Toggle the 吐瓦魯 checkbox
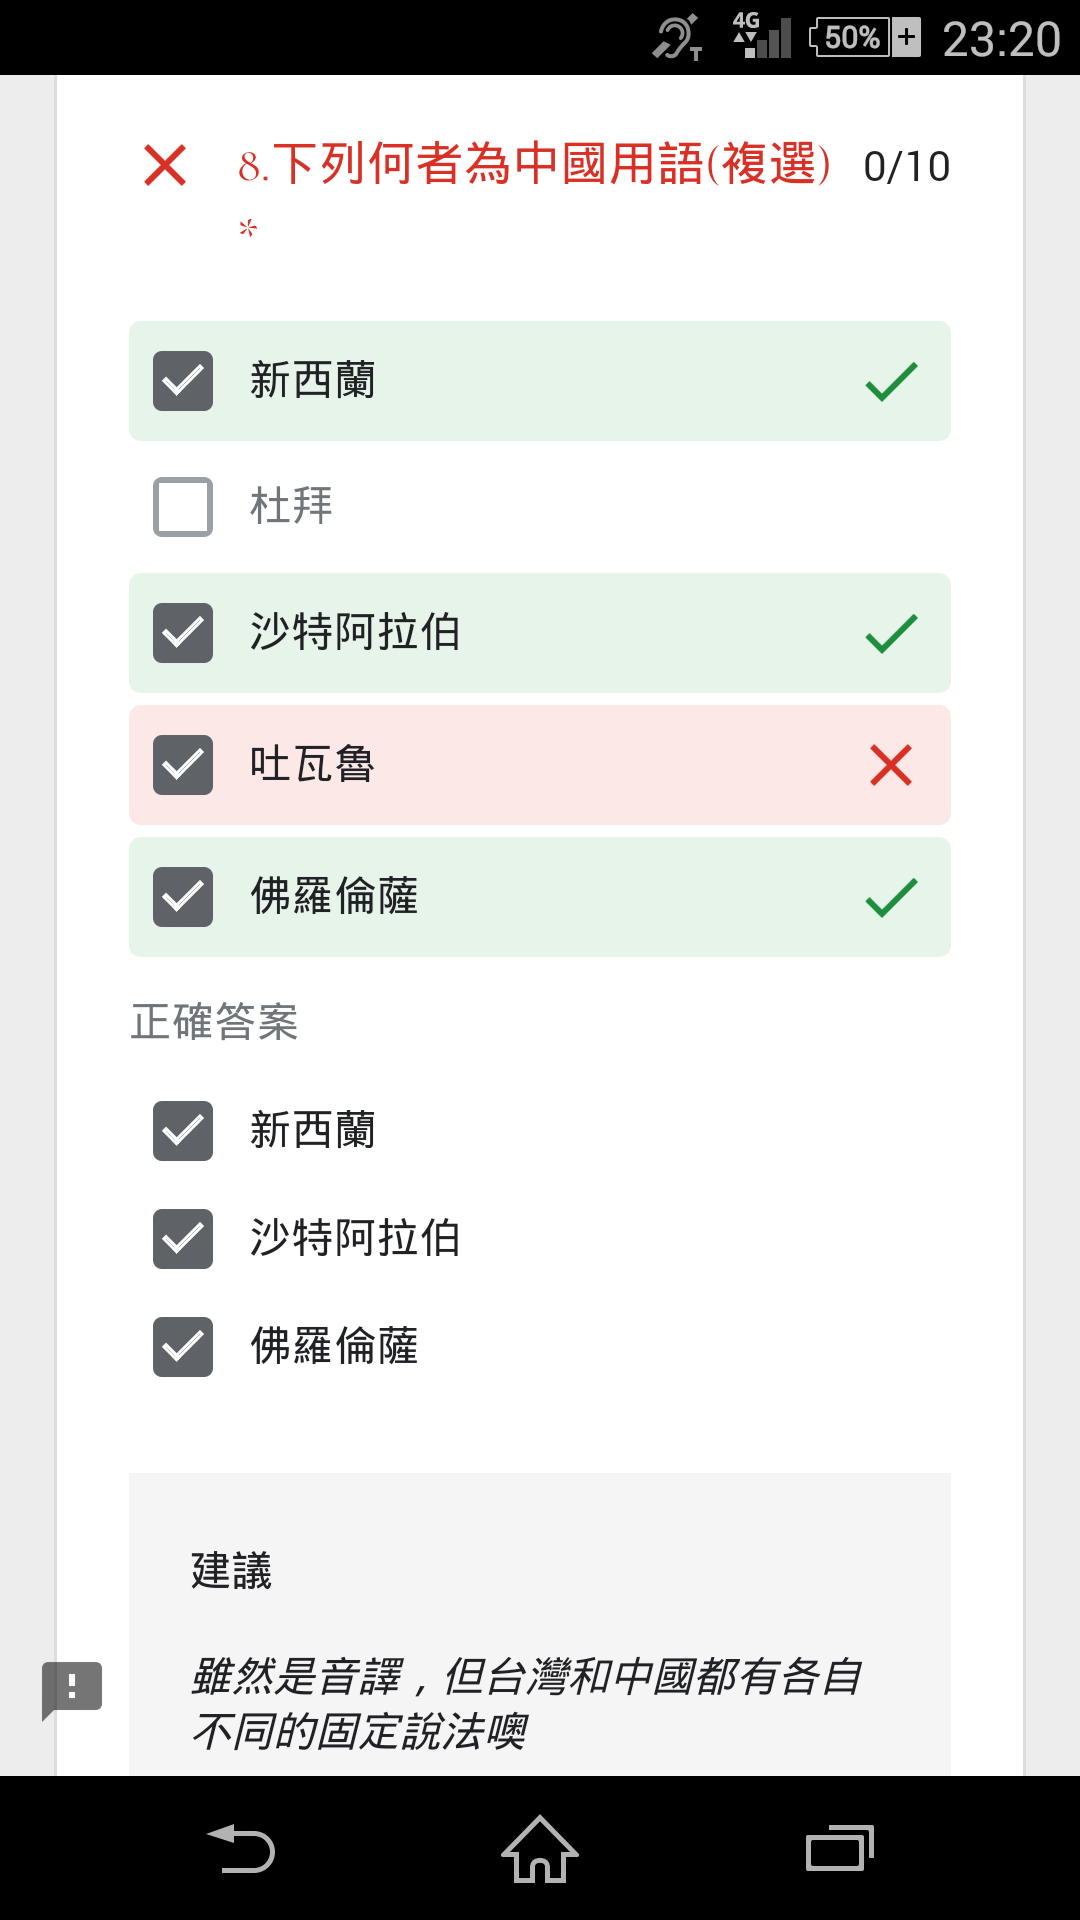This screenshot has height=1920, width=1080. [183, 765]
